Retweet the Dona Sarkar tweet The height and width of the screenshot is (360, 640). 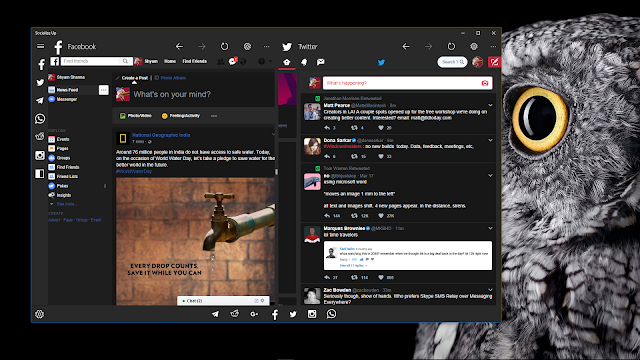pos(354,156)
